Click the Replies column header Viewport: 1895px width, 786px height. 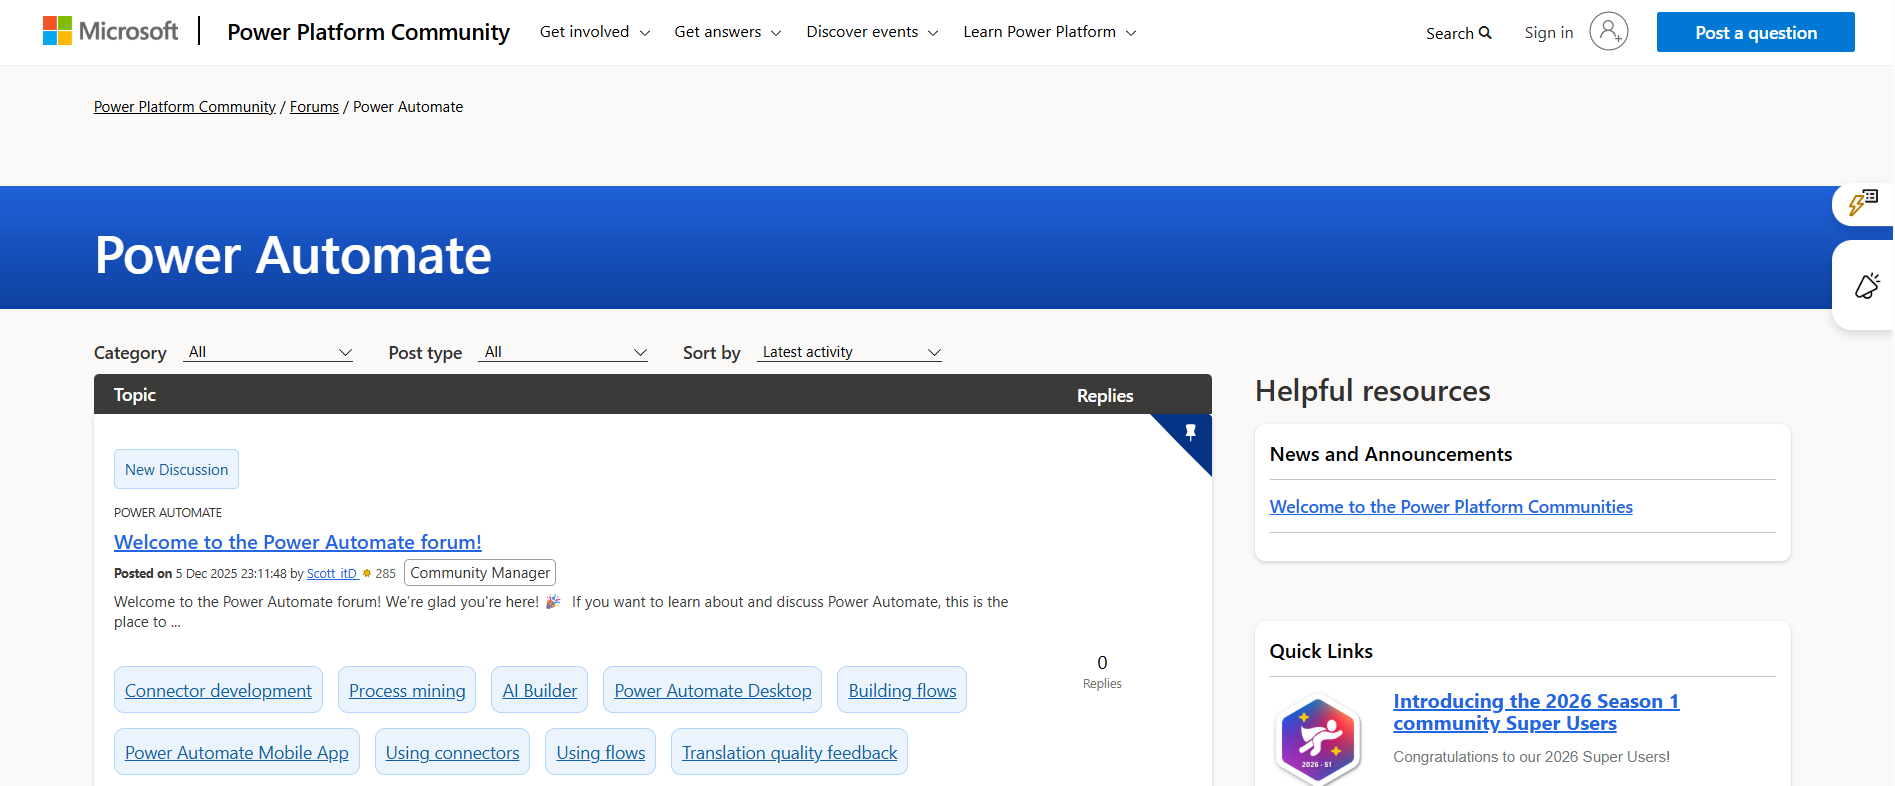(1105, 396)
